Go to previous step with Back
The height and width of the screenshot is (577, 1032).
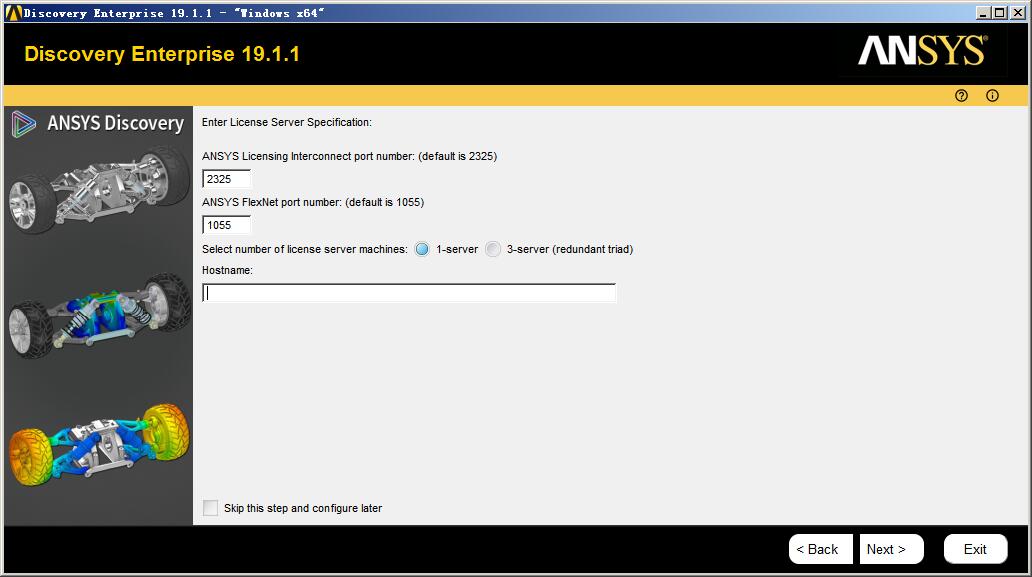pyautogui.click(x=820, y=549)
